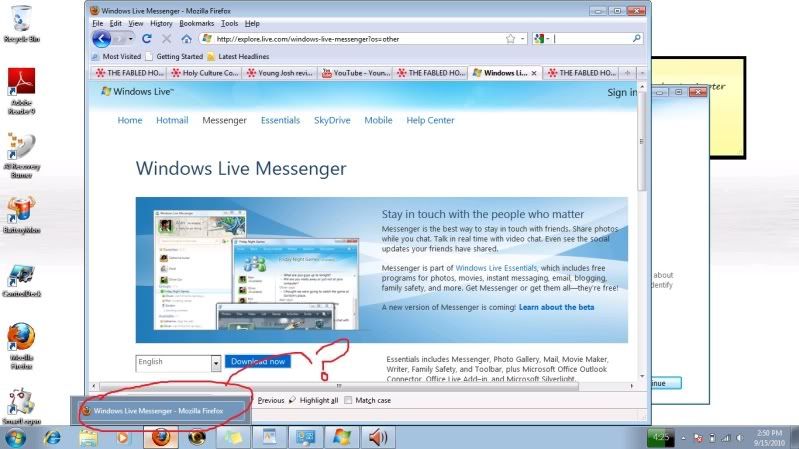Reload the page with refresh icon
The width and height of the screenshot is (799, 449).
pos(147,39)
